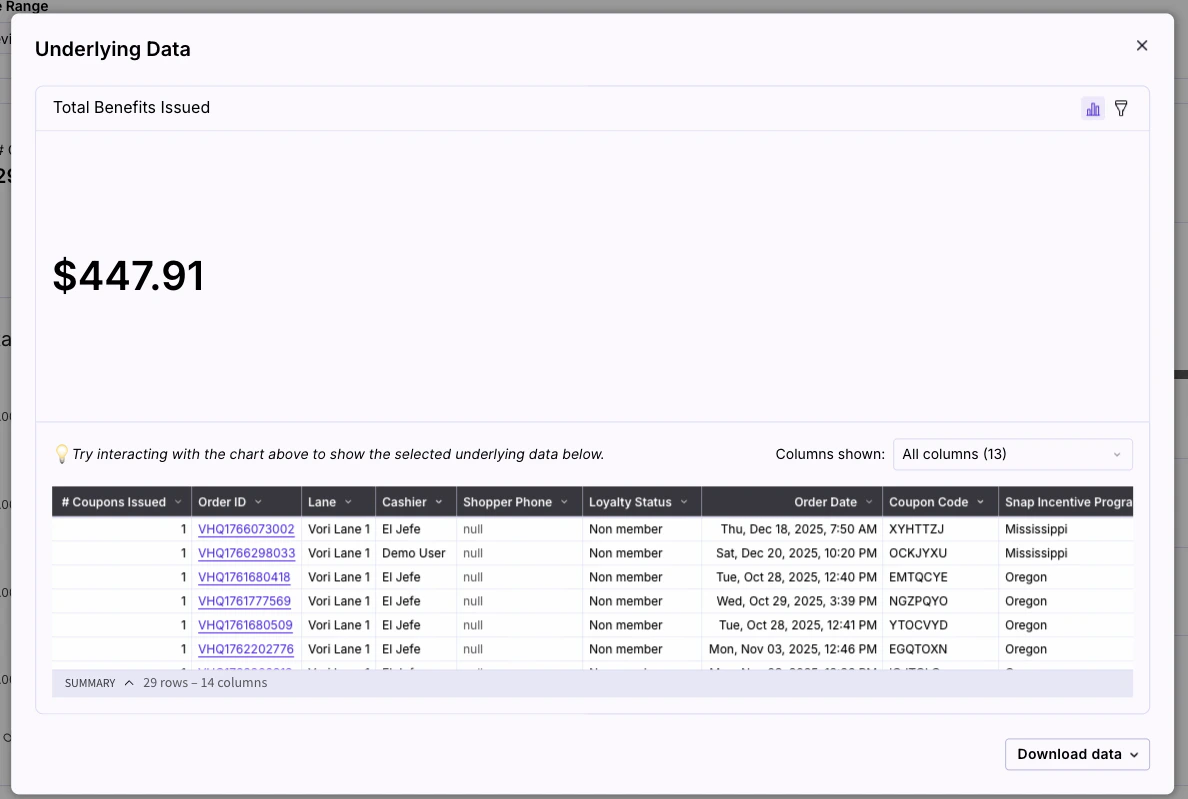Image resolution: width=1188 pixels, height=799 pixels.
Task: Open order VHQ1766073002
Action: coord(246,529)
